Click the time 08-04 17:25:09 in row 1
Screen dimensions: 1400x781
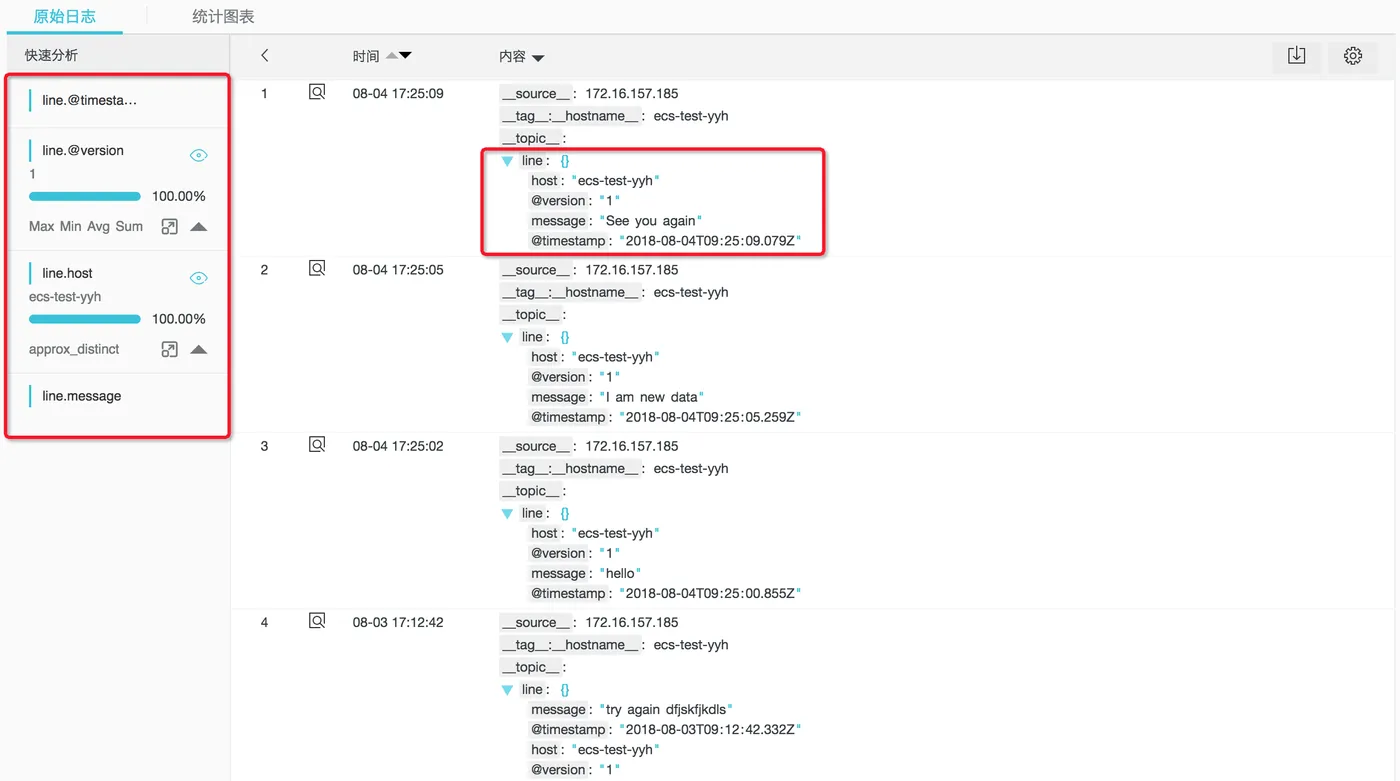pos(398,93)
